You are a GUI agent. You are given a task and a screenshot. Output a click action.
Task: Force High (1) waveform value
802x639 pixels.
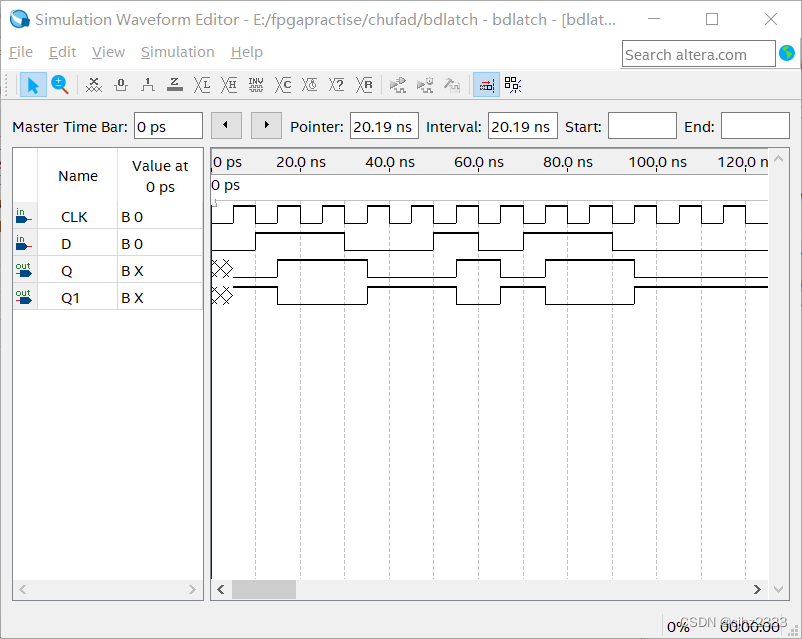(x=148, y=85)
